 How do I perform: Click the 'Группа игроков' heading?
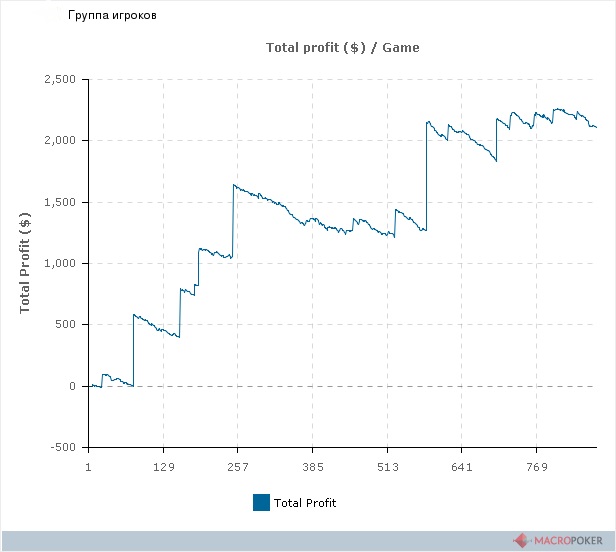coord(112,15)
